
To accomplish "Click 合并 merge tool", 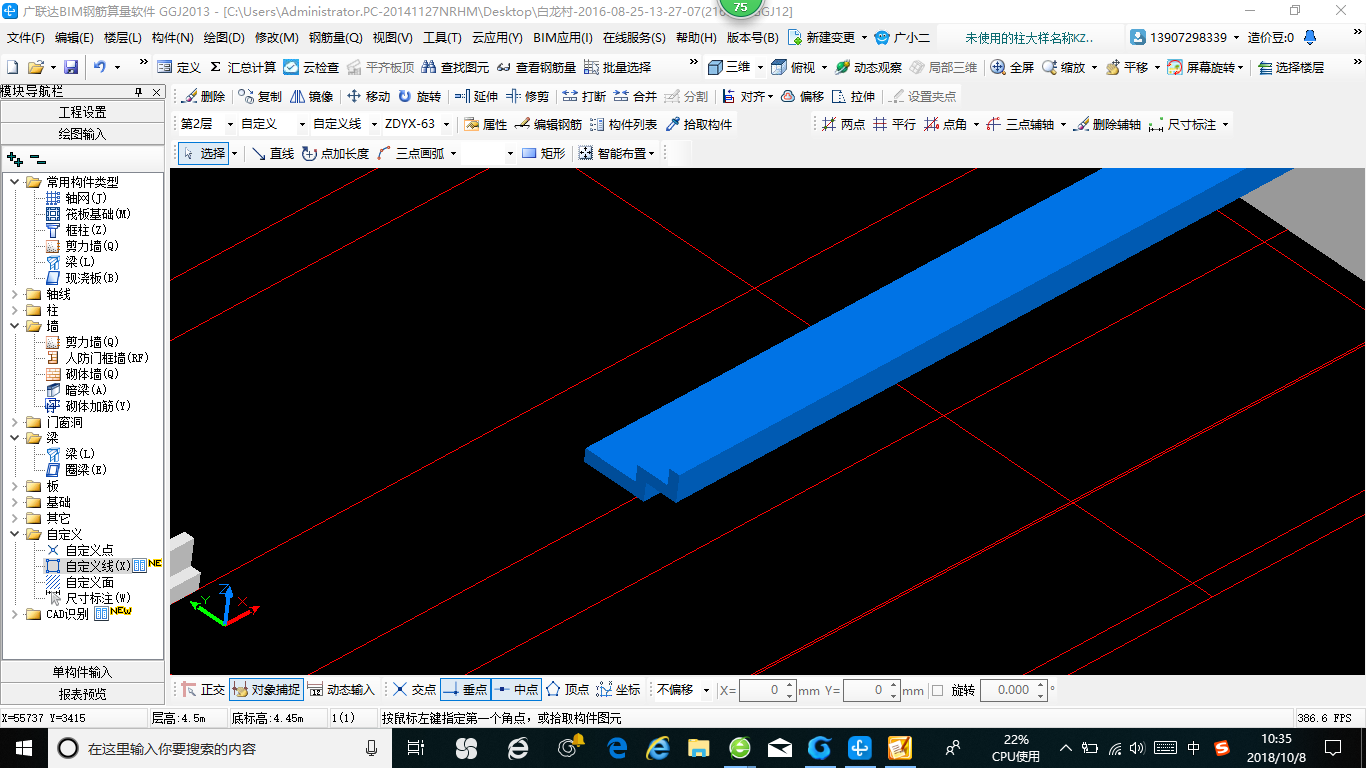I will tap(635, 96).
